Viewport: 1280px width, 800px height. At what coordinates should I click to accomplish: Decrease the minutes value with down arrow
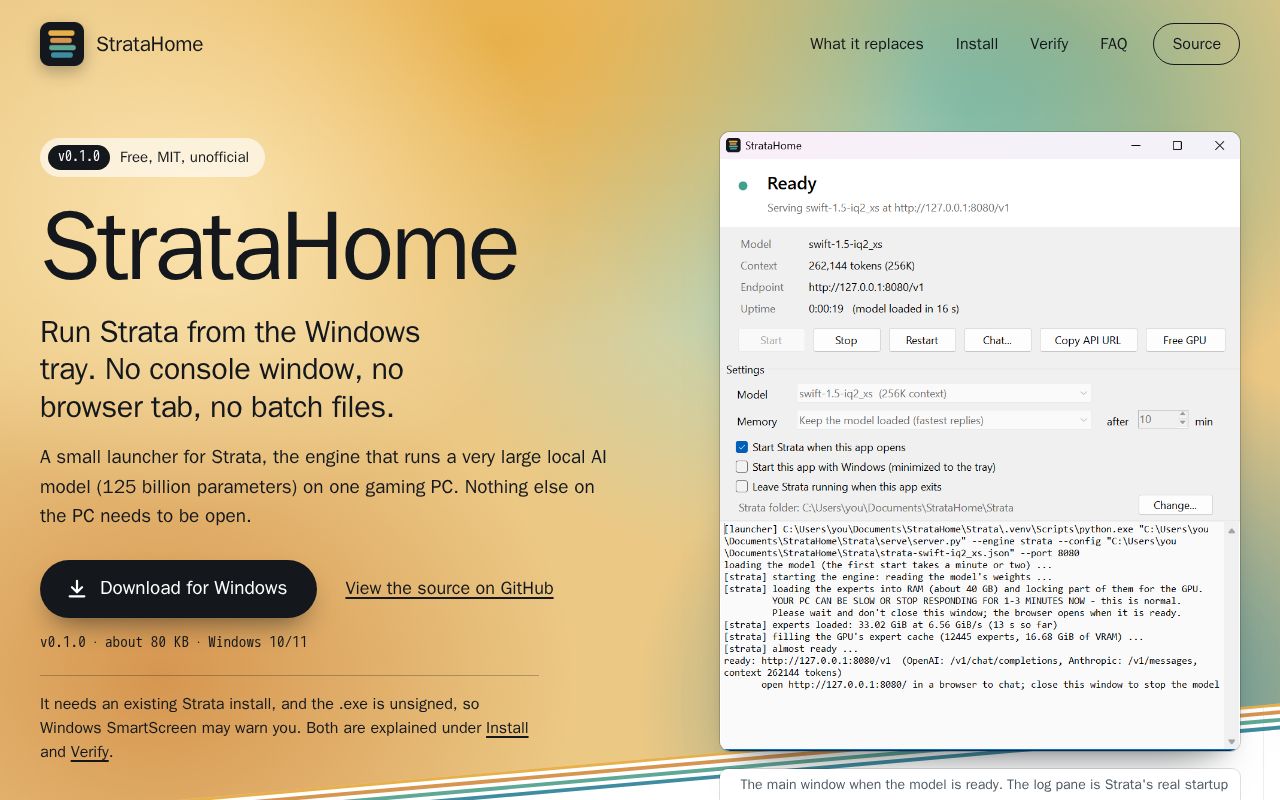point(1184,425)
